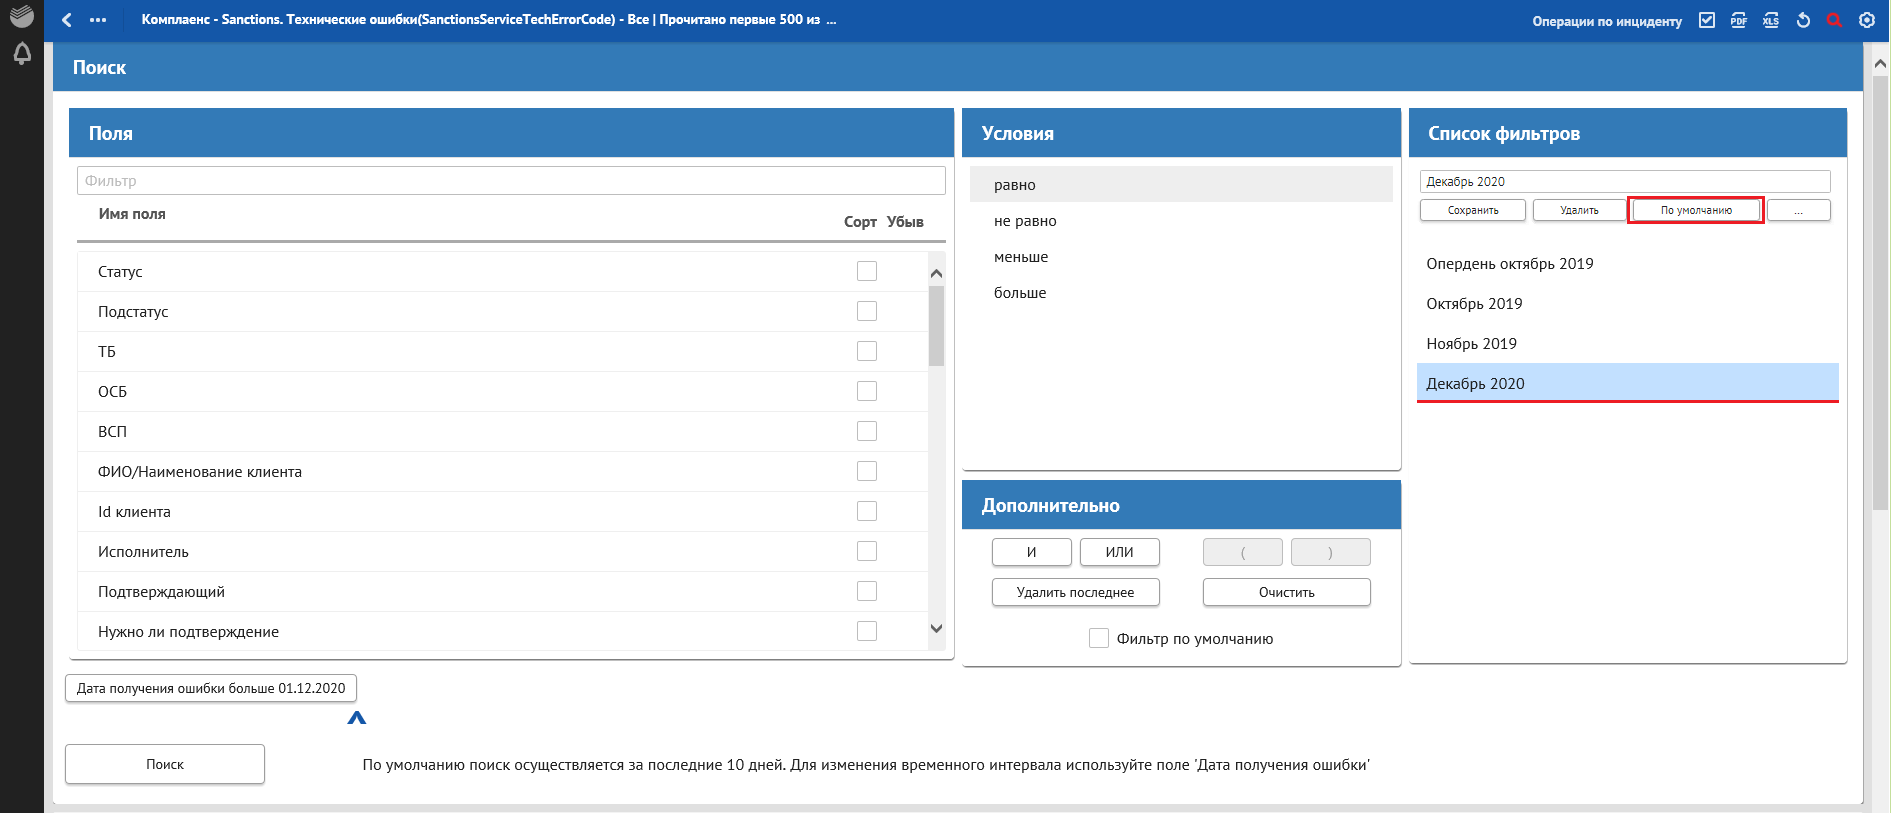Click the red search magnifier icon
This screenshot has height=813, width=1891.
pyautogui.click(x=1834, y=20)
